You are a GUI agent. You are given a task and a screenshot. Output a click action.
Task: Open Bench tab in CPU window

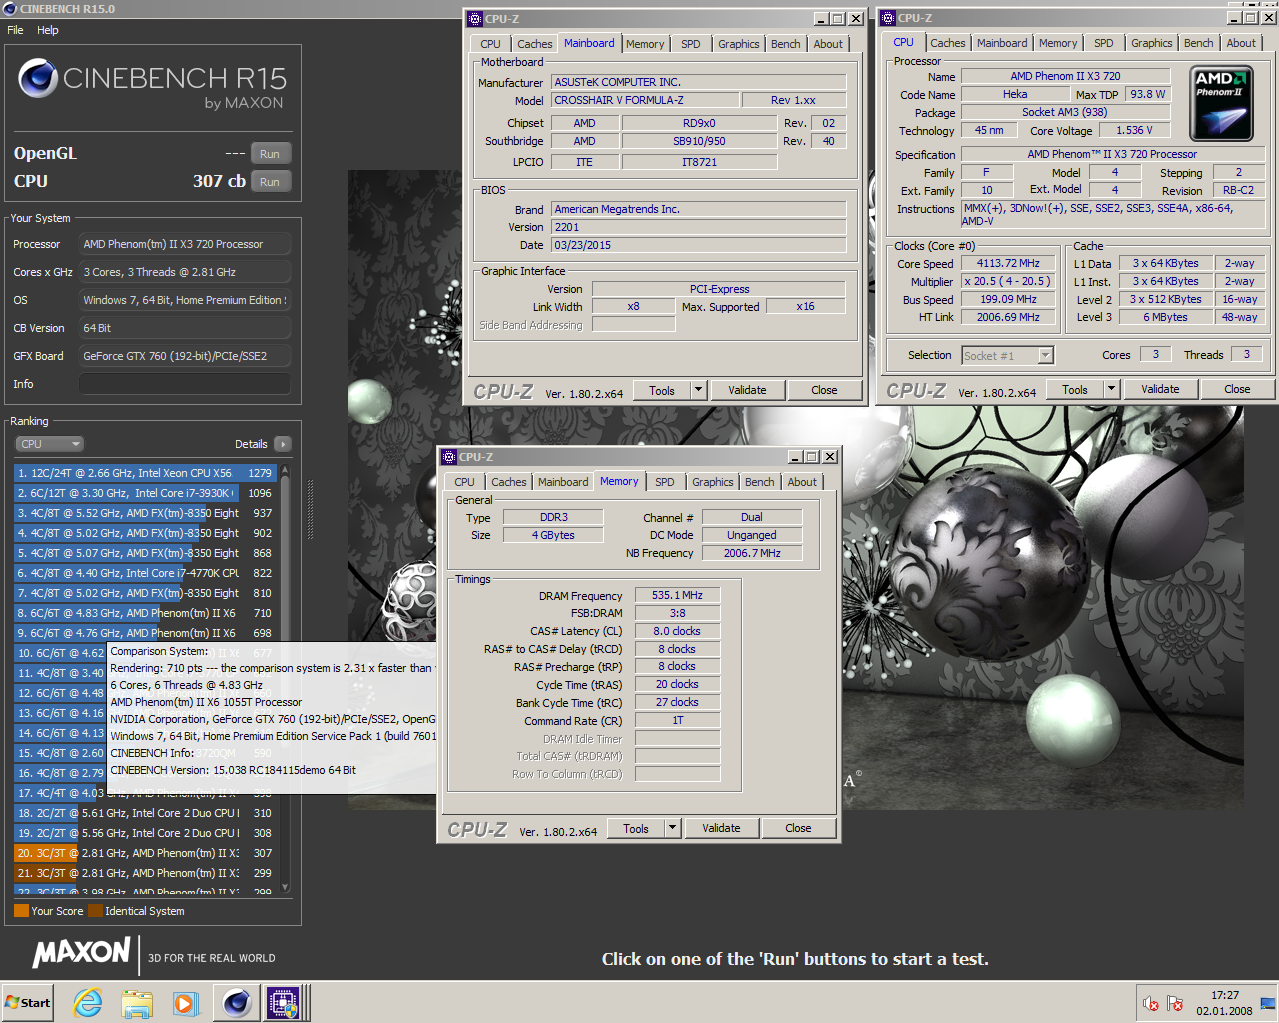(1198, 43)
